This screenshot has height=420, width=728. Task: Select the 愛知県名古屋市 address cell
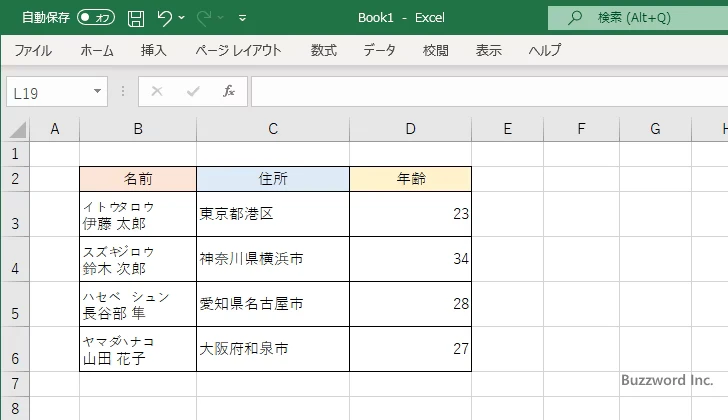pyautogui.click(x=273, y=304)
